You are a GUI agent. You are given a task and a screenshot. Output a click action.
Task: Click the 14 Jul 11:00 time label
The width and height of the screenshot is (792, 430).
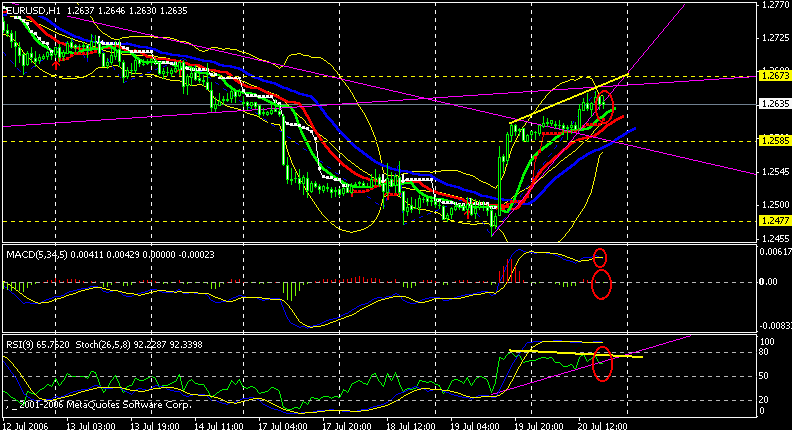(219, 425)
